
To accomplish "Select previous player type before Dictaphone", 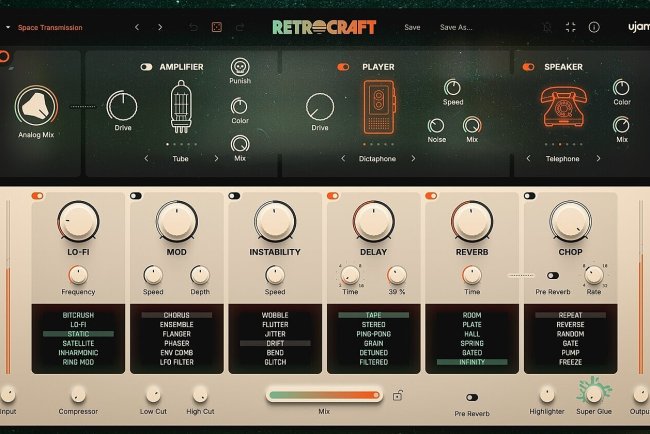I will point(343,158).
